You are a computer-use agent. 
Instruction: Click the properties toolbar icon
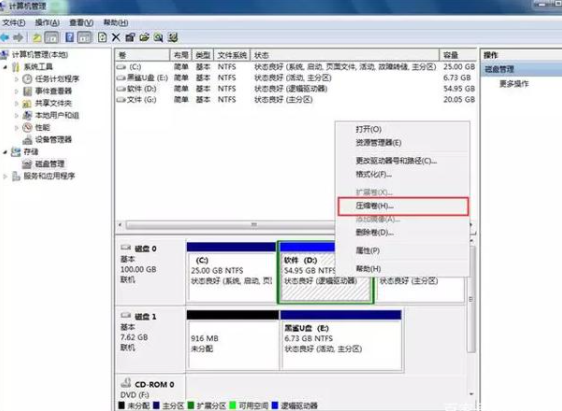[130, 37]
